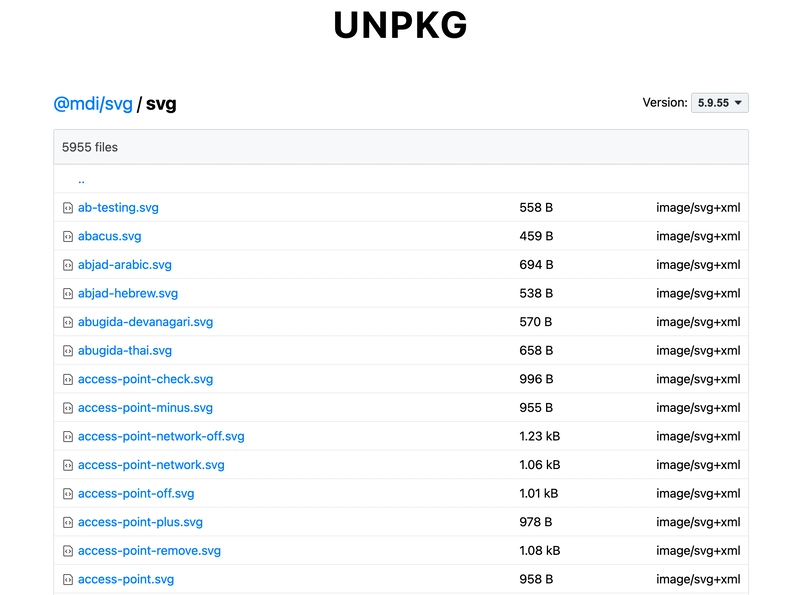Click the 'Version:' label
The width and height of the screenshot is (800, 595).
point(665,103)
